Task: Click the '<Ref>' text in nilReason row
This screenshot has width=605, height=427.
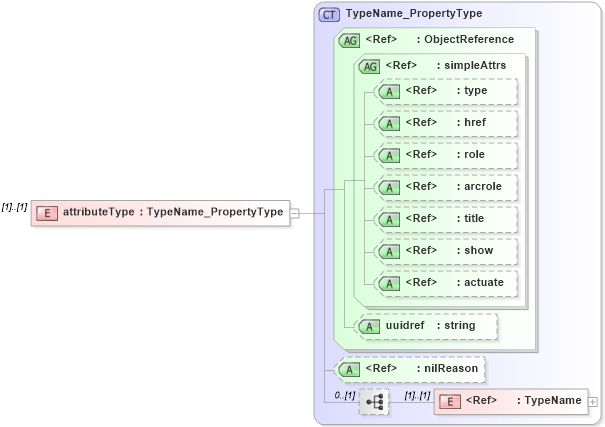Action: click(381, 368)
